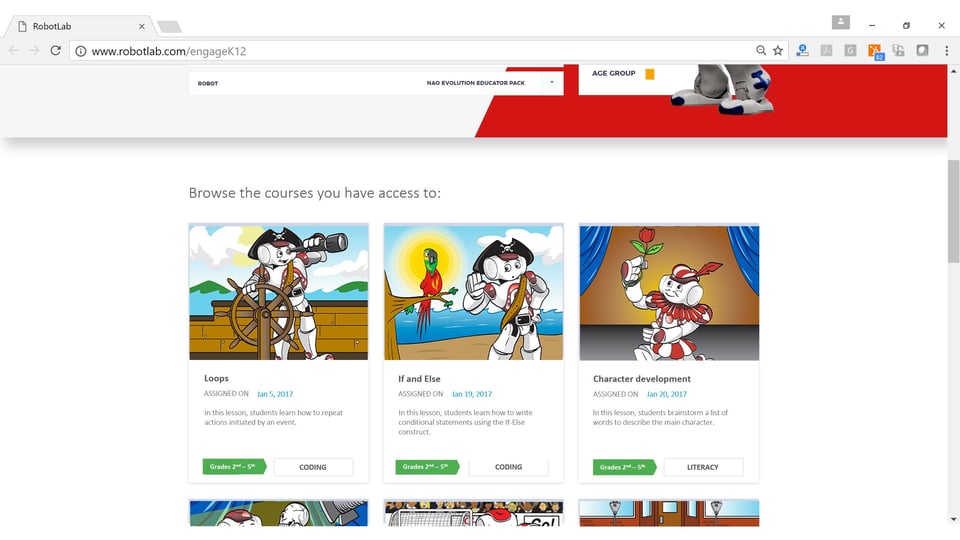960x540 pixels.
Task: Open a new tab
Action: point(169,26)
